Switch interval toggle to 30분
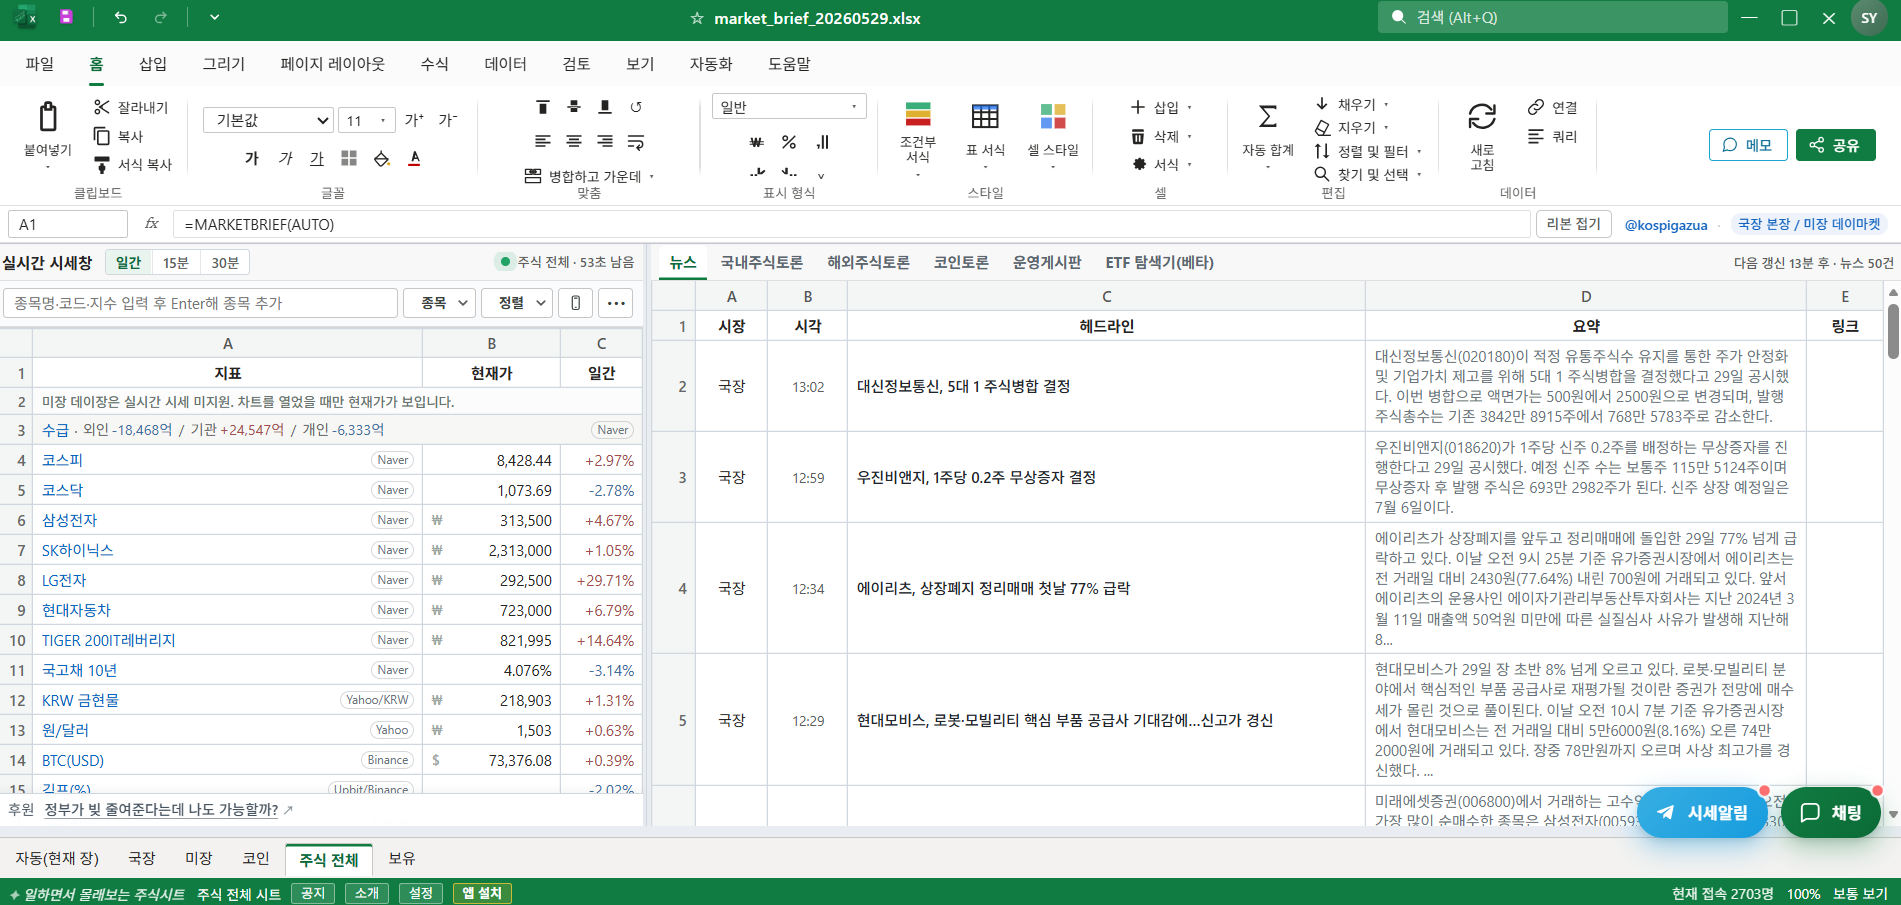 click(x=225, y=262)
